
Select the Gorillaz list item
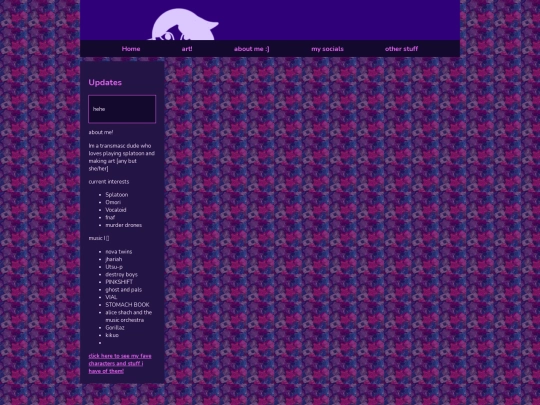click(x=115, y=328)
